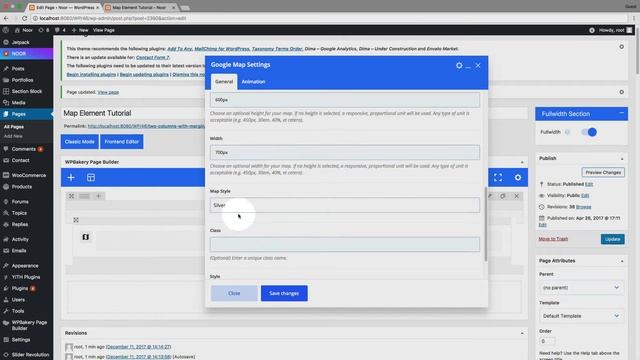Click the Class input field
This screenshot has width=640, height=360.
pyautogui.click(x=344, y=244)
